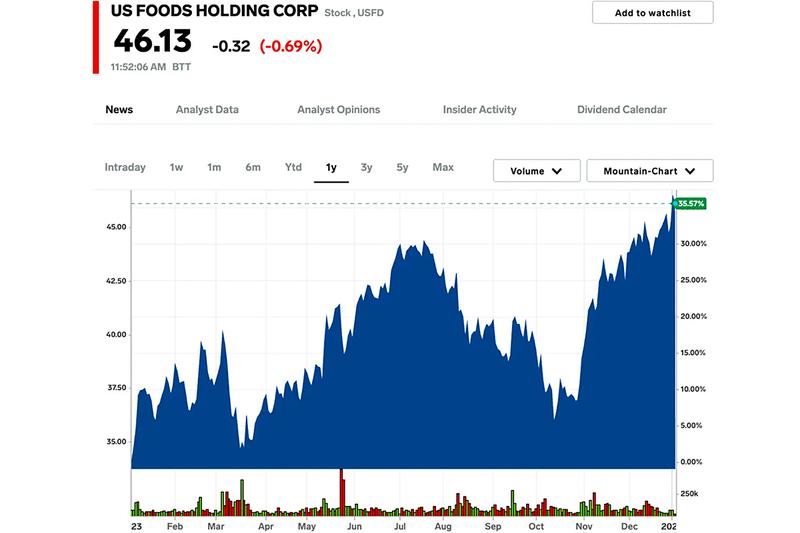Select the 3y time range
The height and width of the screenshot is (533, 800).
click(x=366, y=167)
